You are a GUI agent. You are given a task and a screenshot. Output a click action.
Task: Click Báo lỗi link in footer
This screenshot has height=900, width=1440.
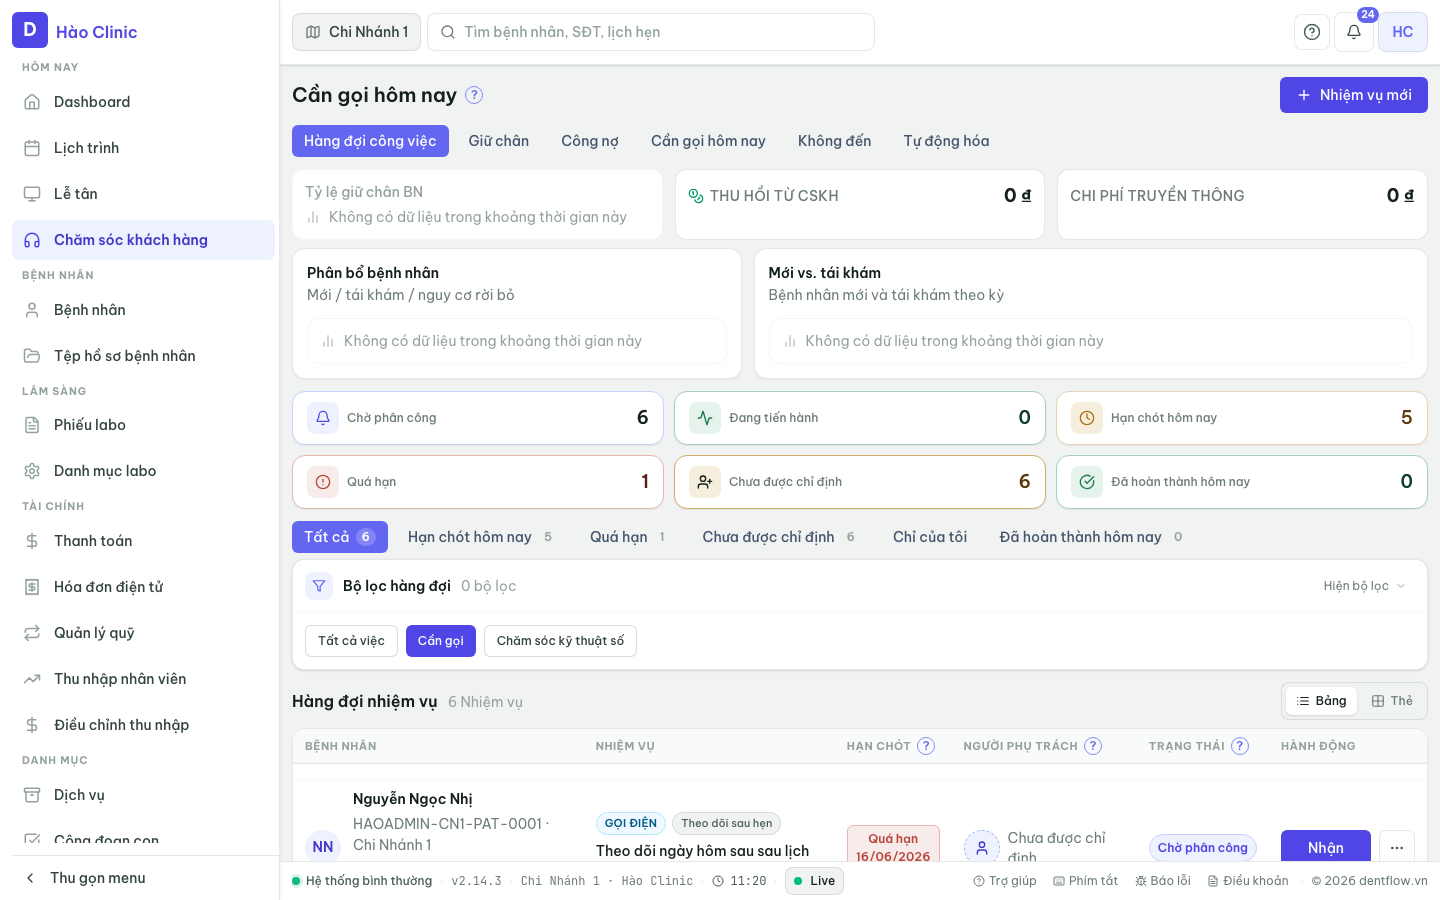[x=1163, y=881]
